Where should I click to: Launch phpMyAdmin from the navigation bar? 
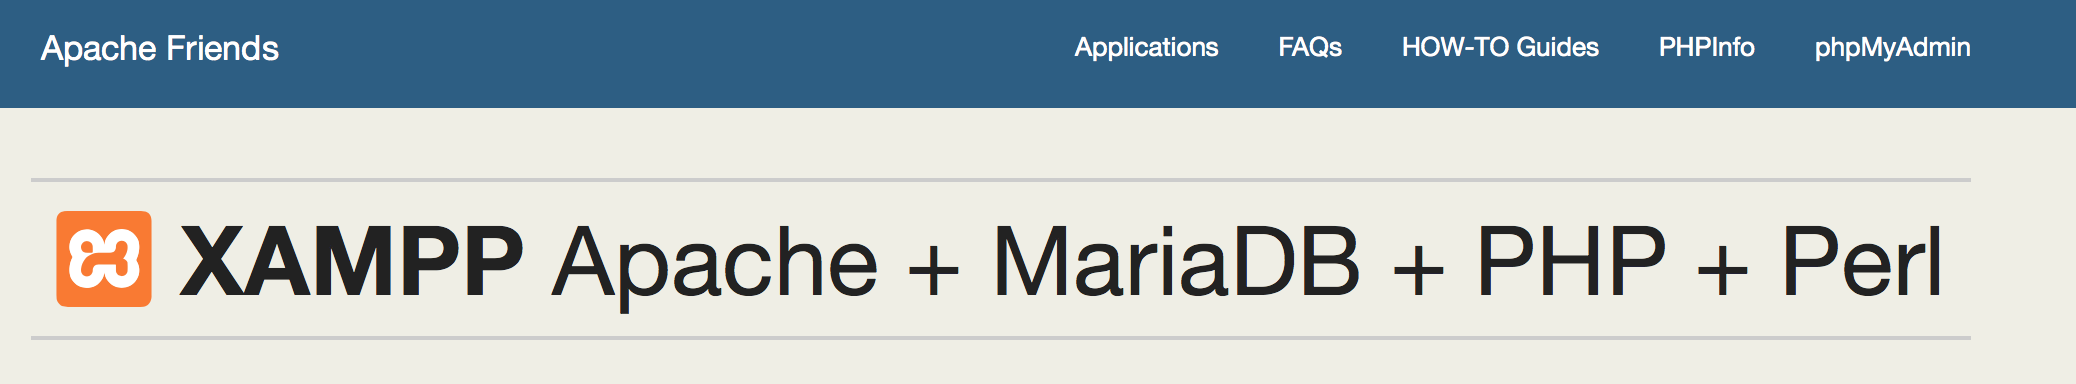tap(1893, 47)
